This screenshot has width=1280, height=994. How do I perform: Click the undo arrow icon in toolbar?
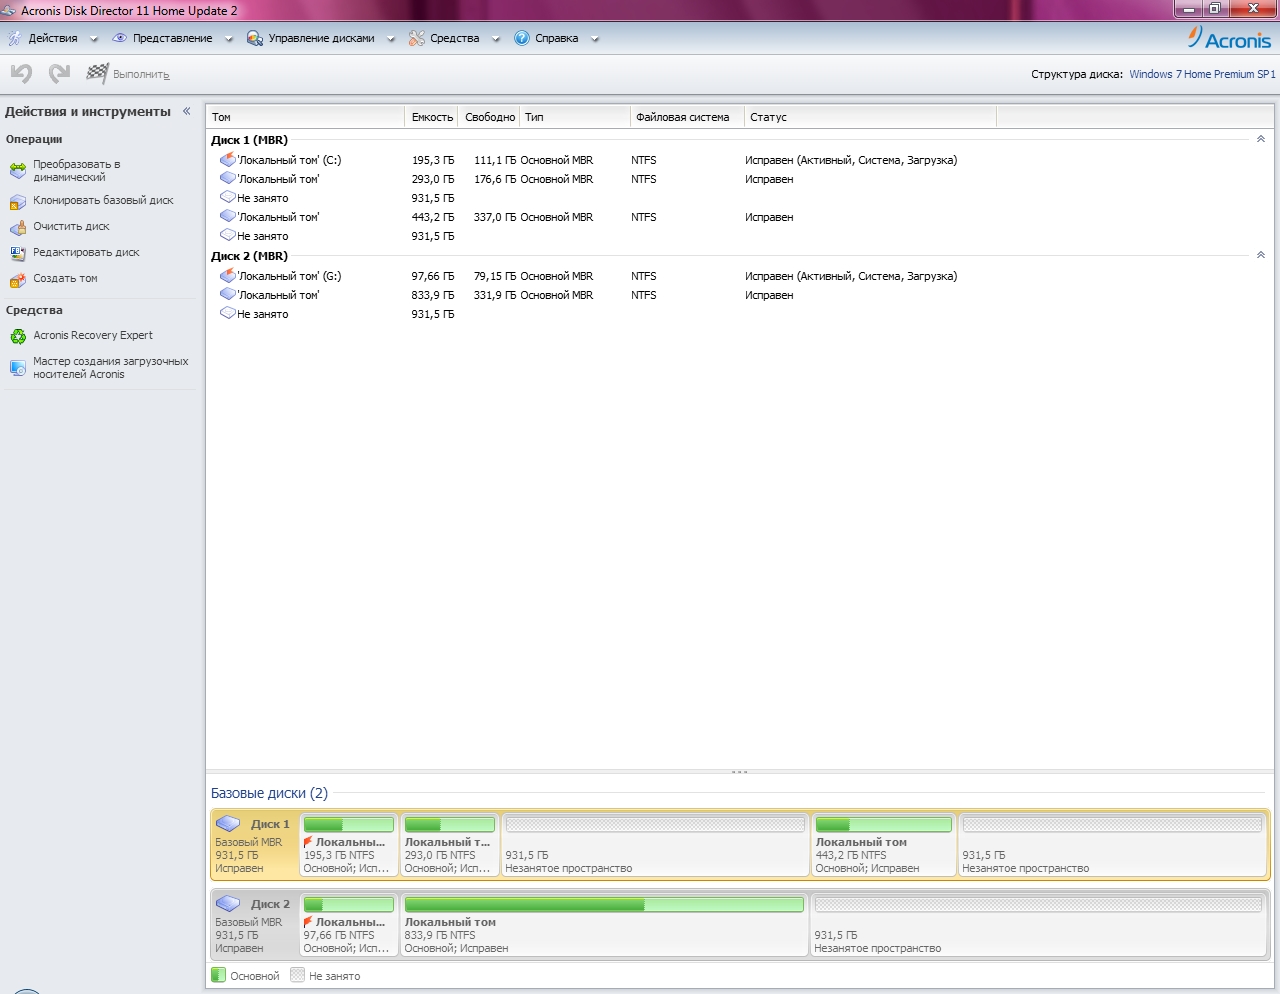(x=21, y=73)
